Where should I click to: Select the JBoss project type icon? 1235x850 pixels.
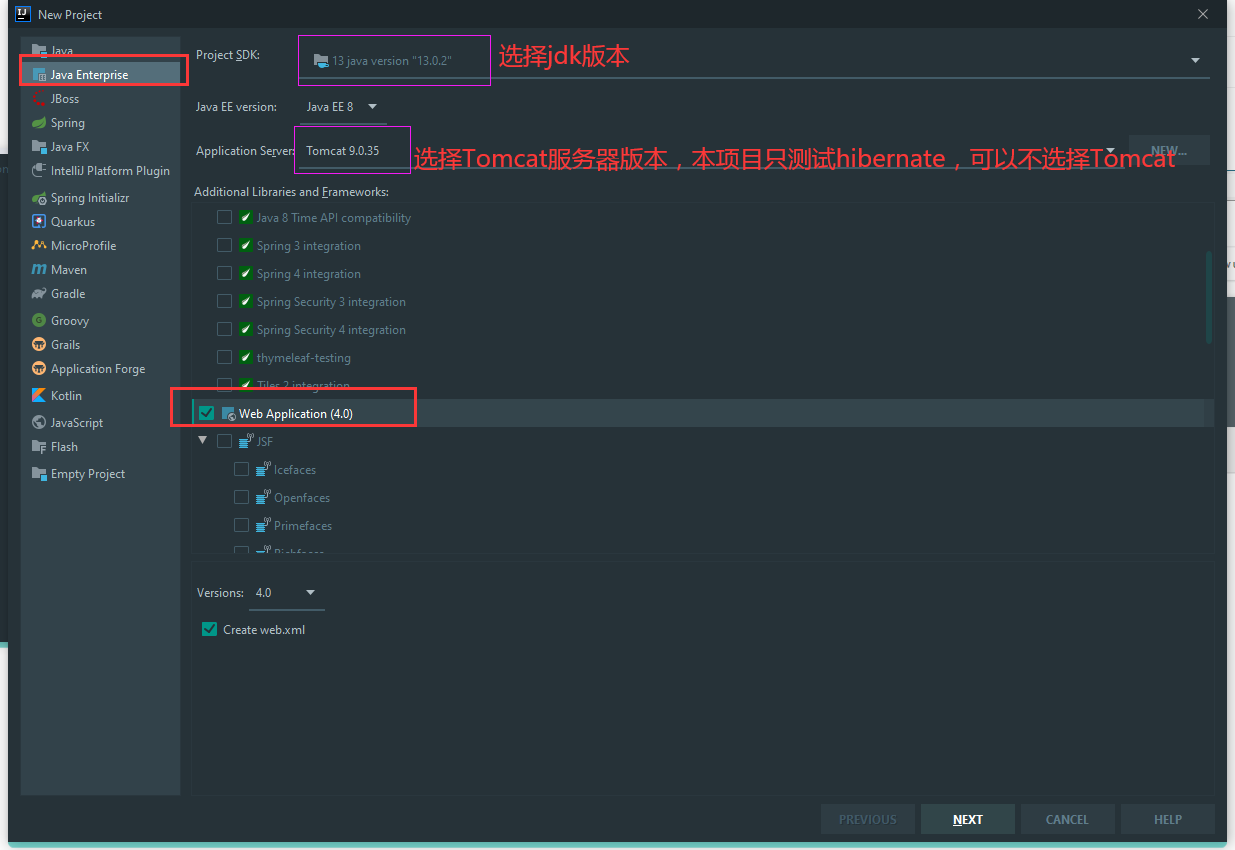coord(39,99)
